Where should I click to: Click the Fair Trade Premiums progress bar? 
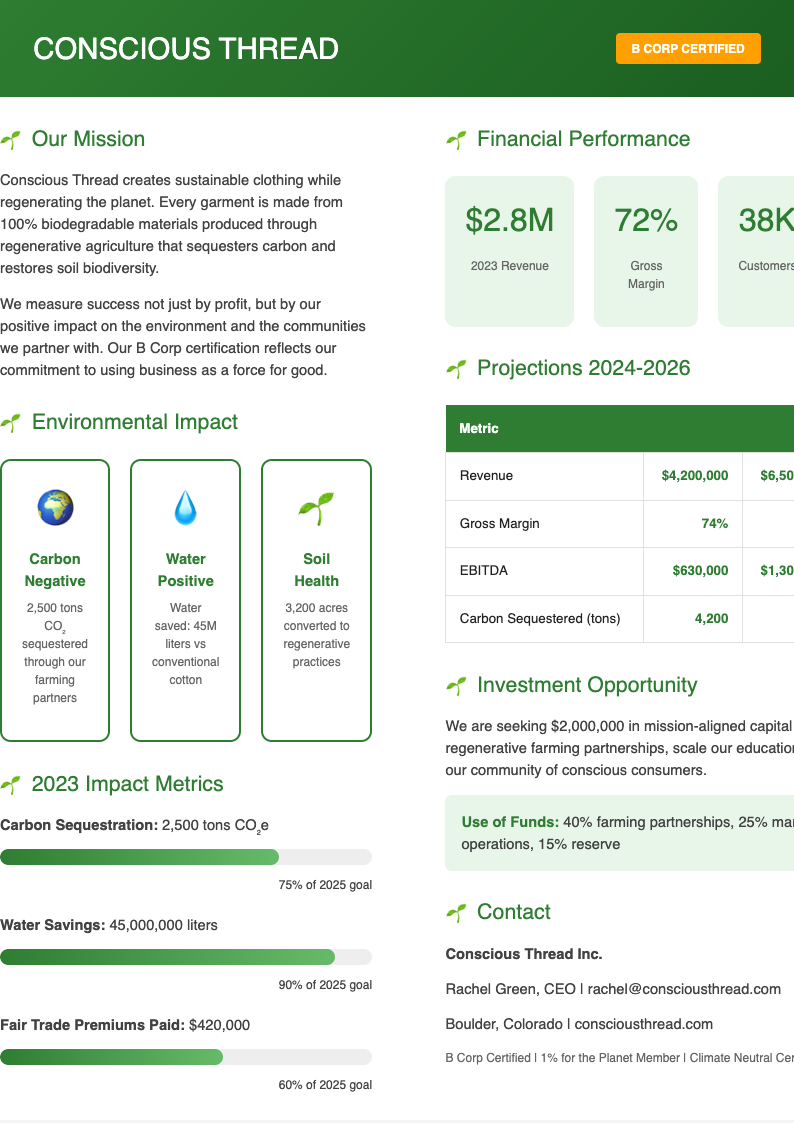point(186,1057)
